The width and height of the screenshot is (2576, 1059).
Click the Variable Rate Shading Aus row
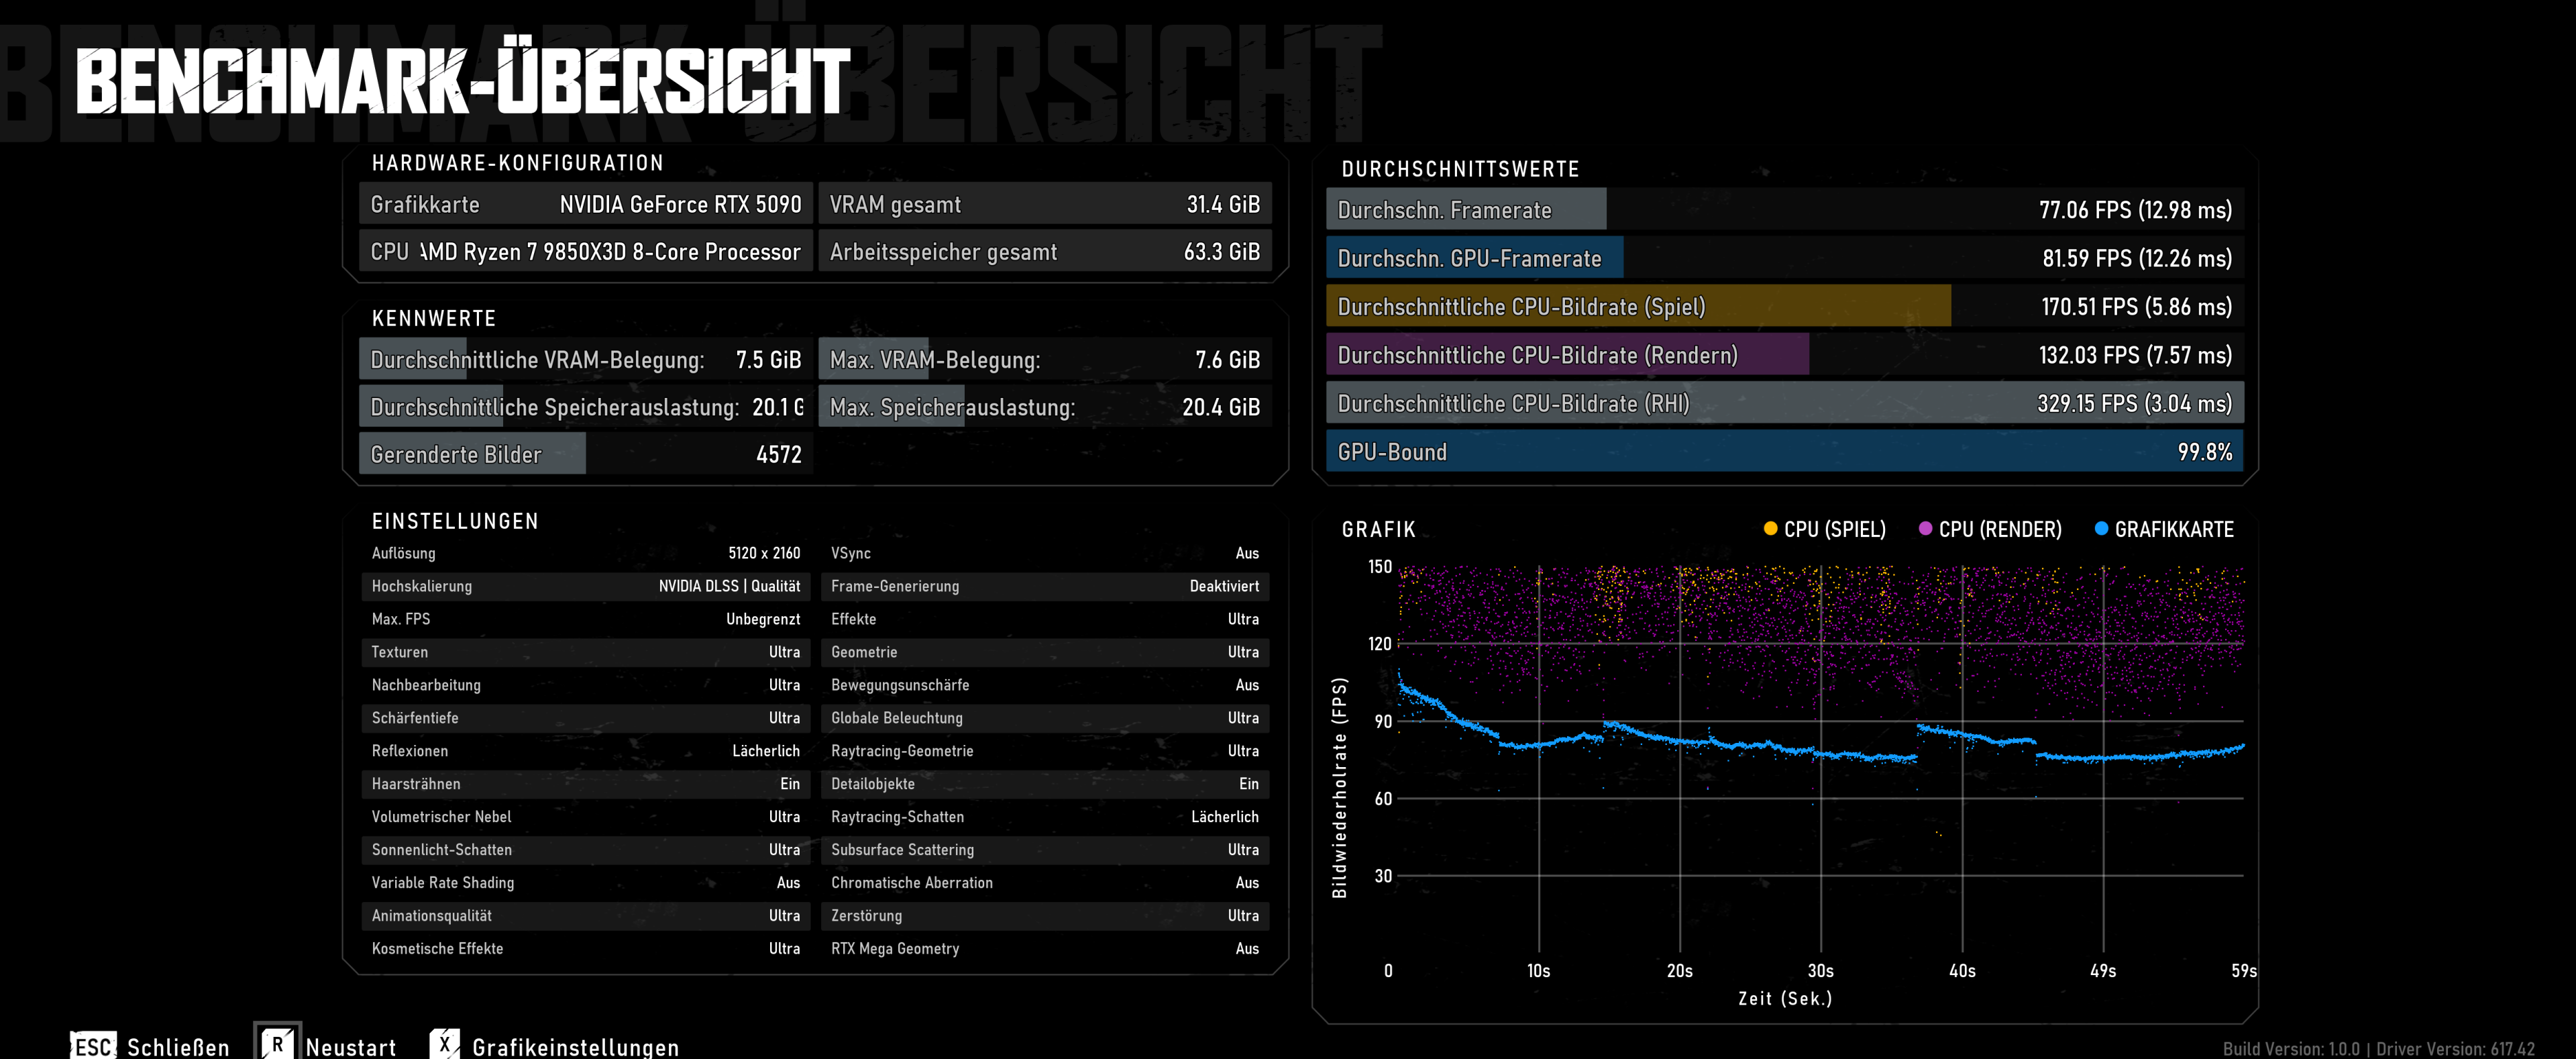586,882
